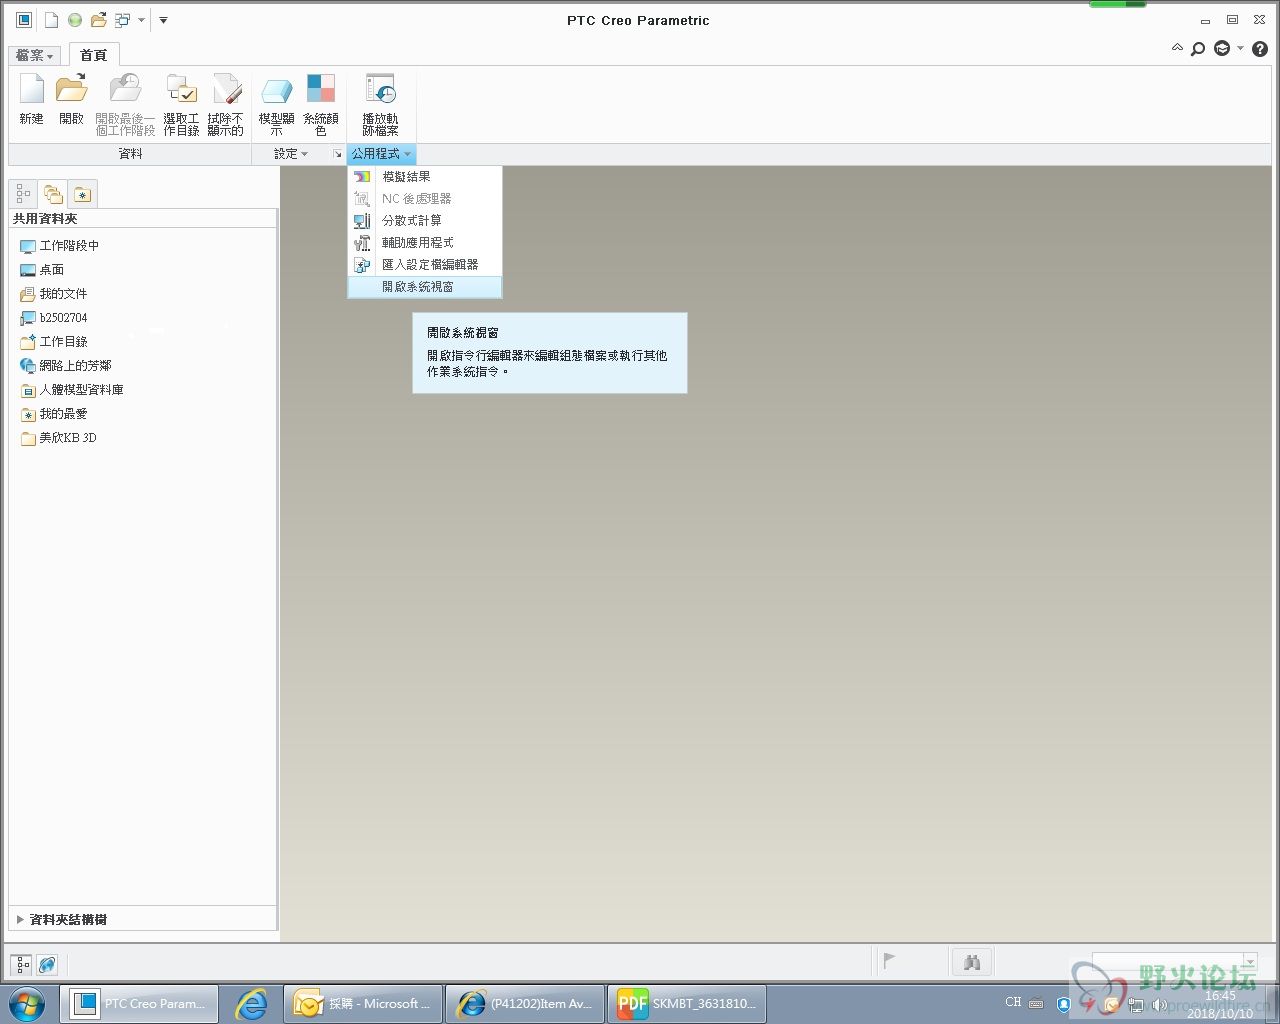Click the 開啟 (Open) folder icon in ribbon
Viewport: 1280px width, 1024px height.
tap(71, 89)
